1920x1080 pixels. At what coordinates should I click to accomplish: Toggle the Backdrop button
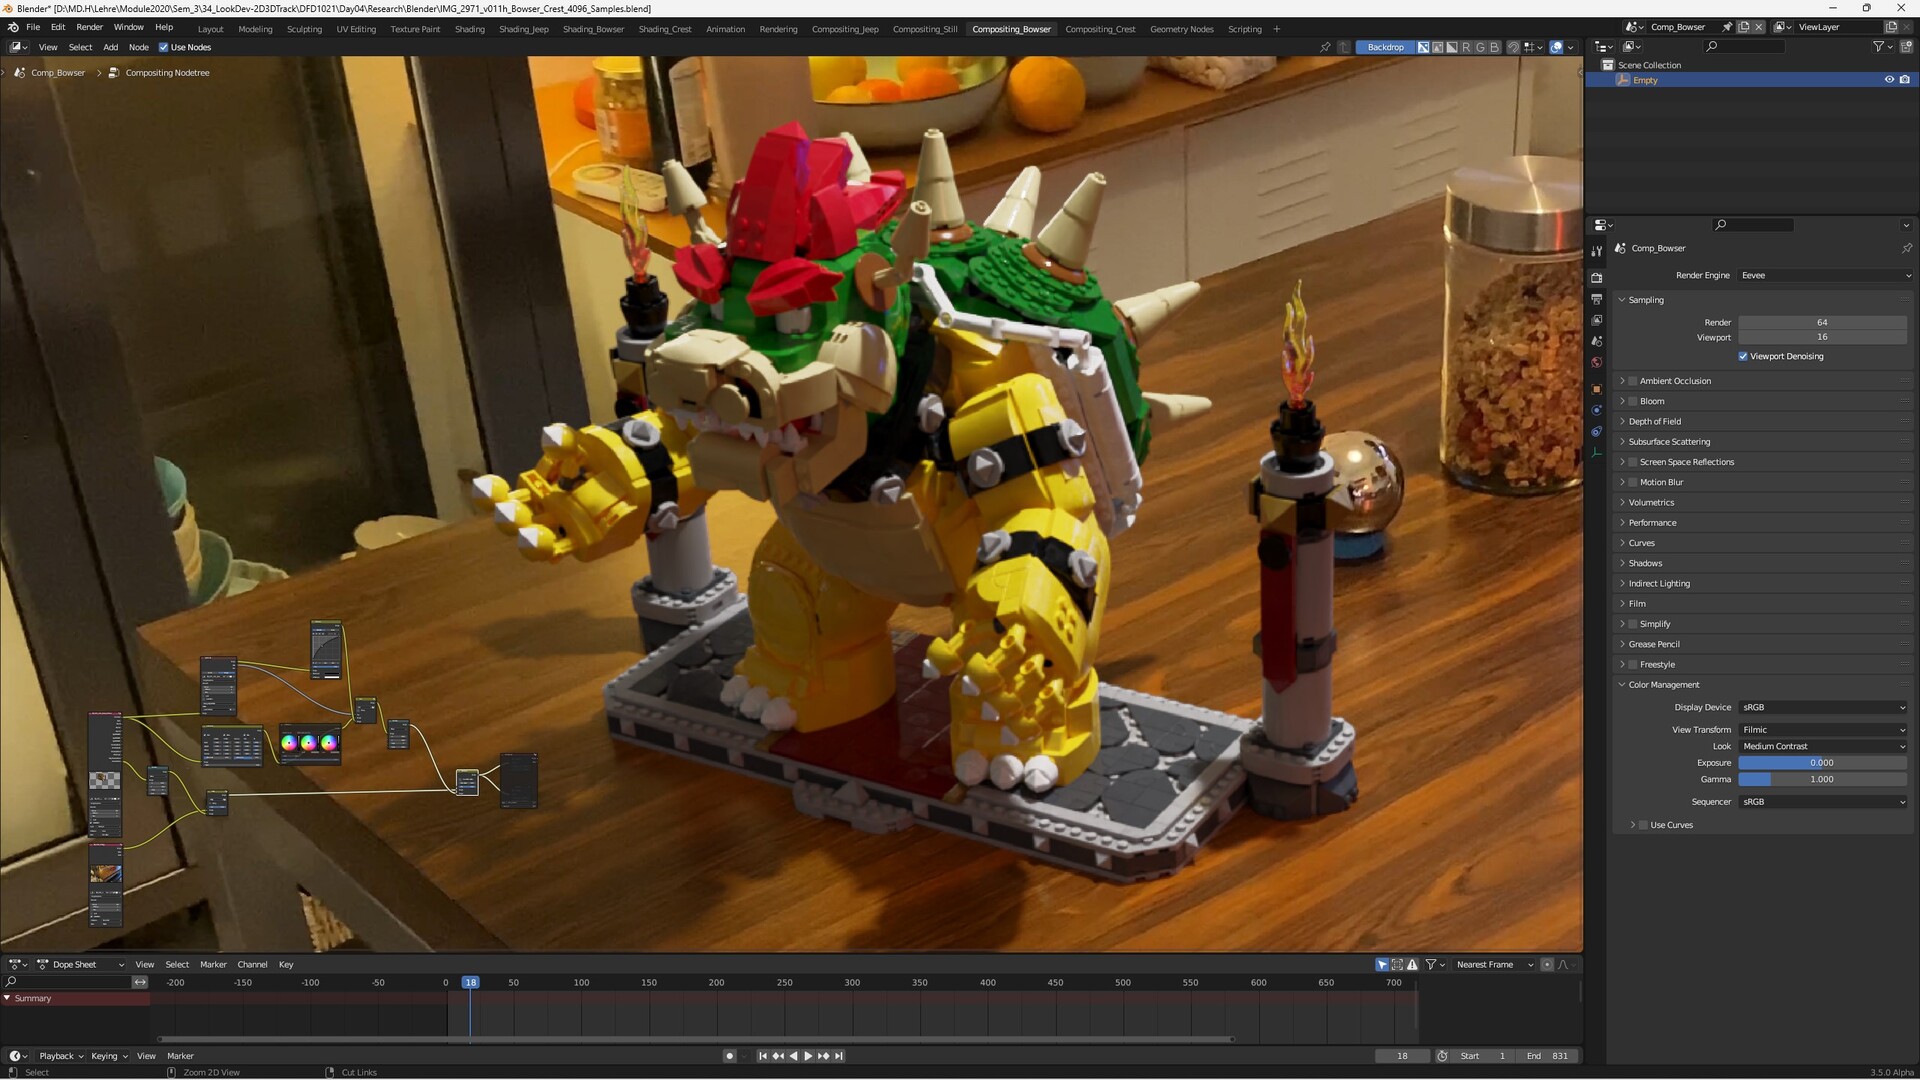pyautogui.click(x=1385, y=47)
